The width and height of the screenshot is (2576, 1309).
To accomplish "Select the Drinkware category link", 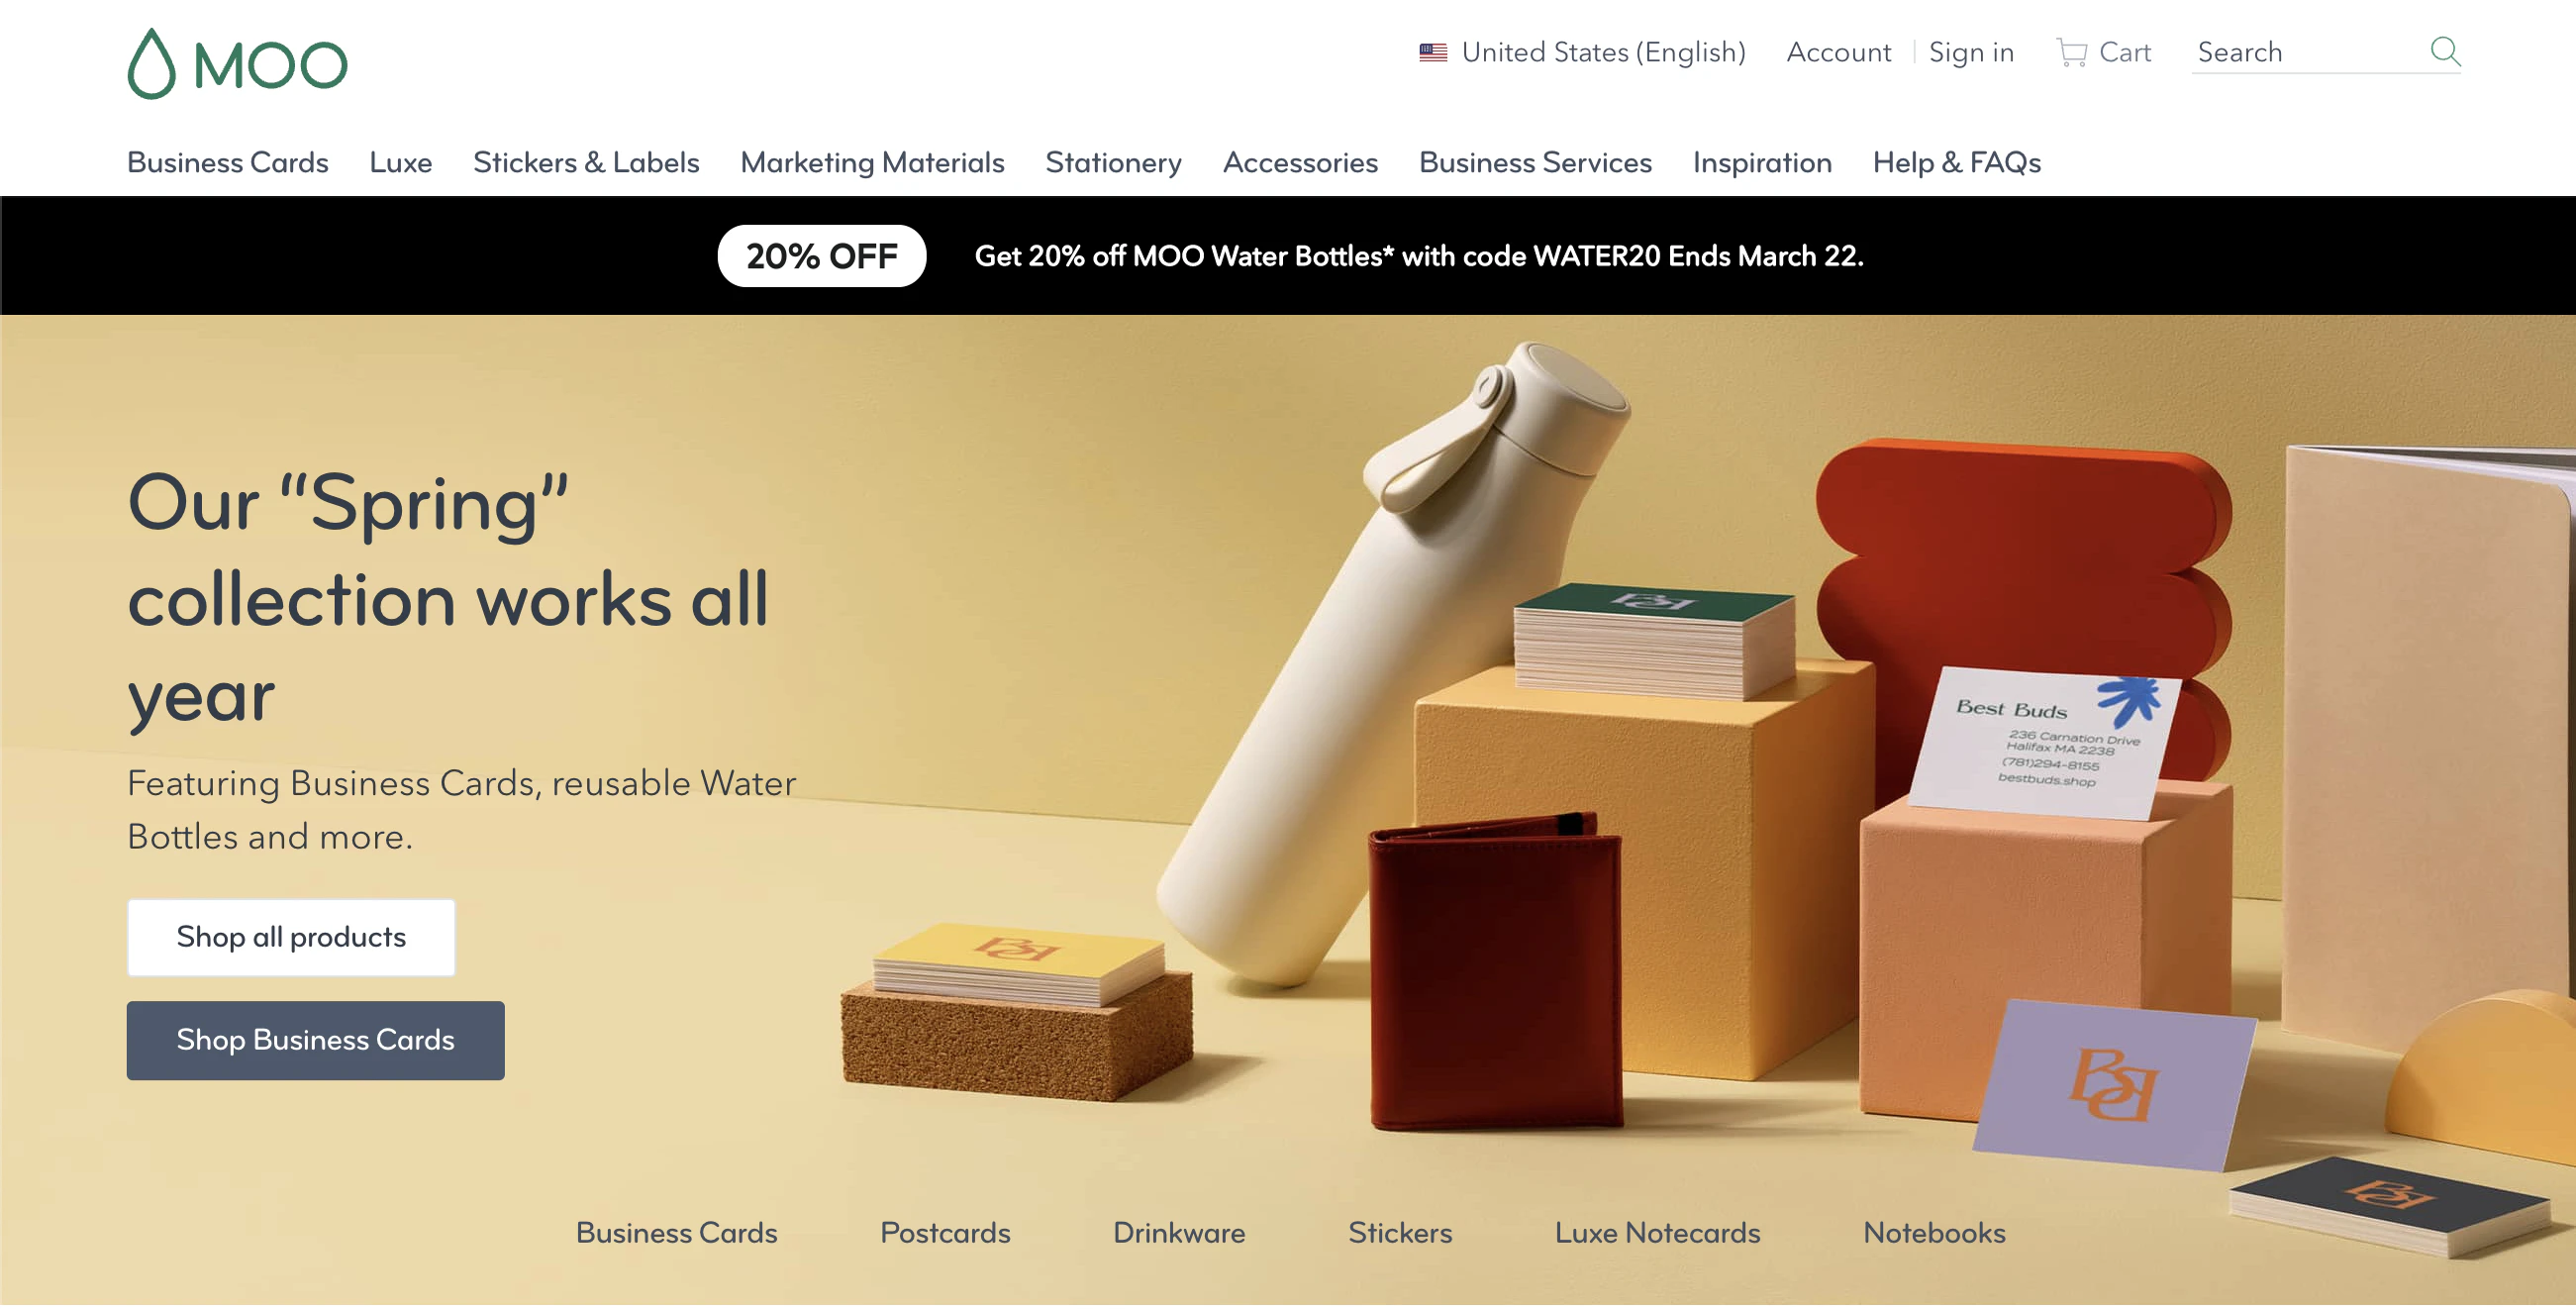I will (x=1179, y=1232).
